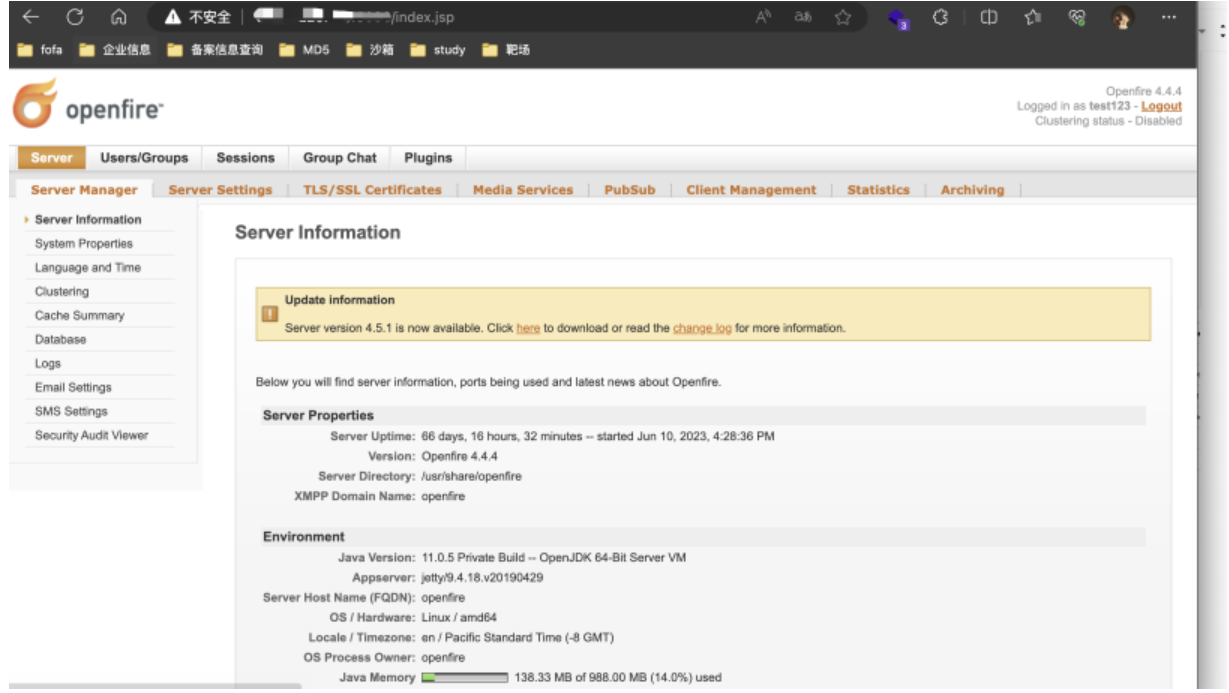The image size is (1229, 693).
Task: Open the Server Settings subtab
Action: tap(220, 190)
